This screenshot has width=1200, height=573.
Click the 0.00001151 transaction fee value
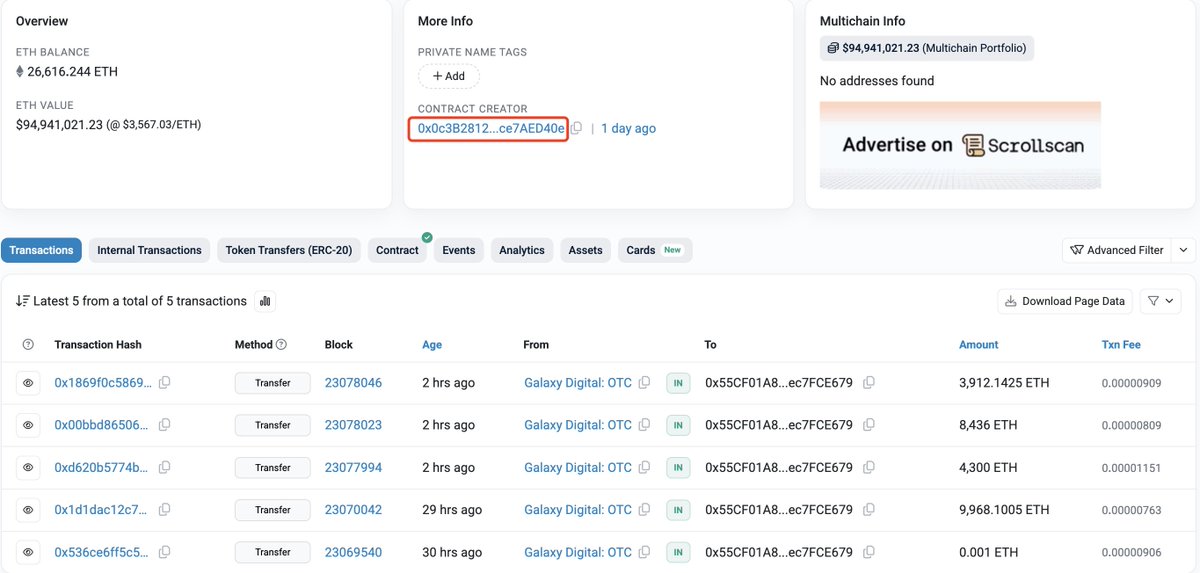coord(1131,468)
